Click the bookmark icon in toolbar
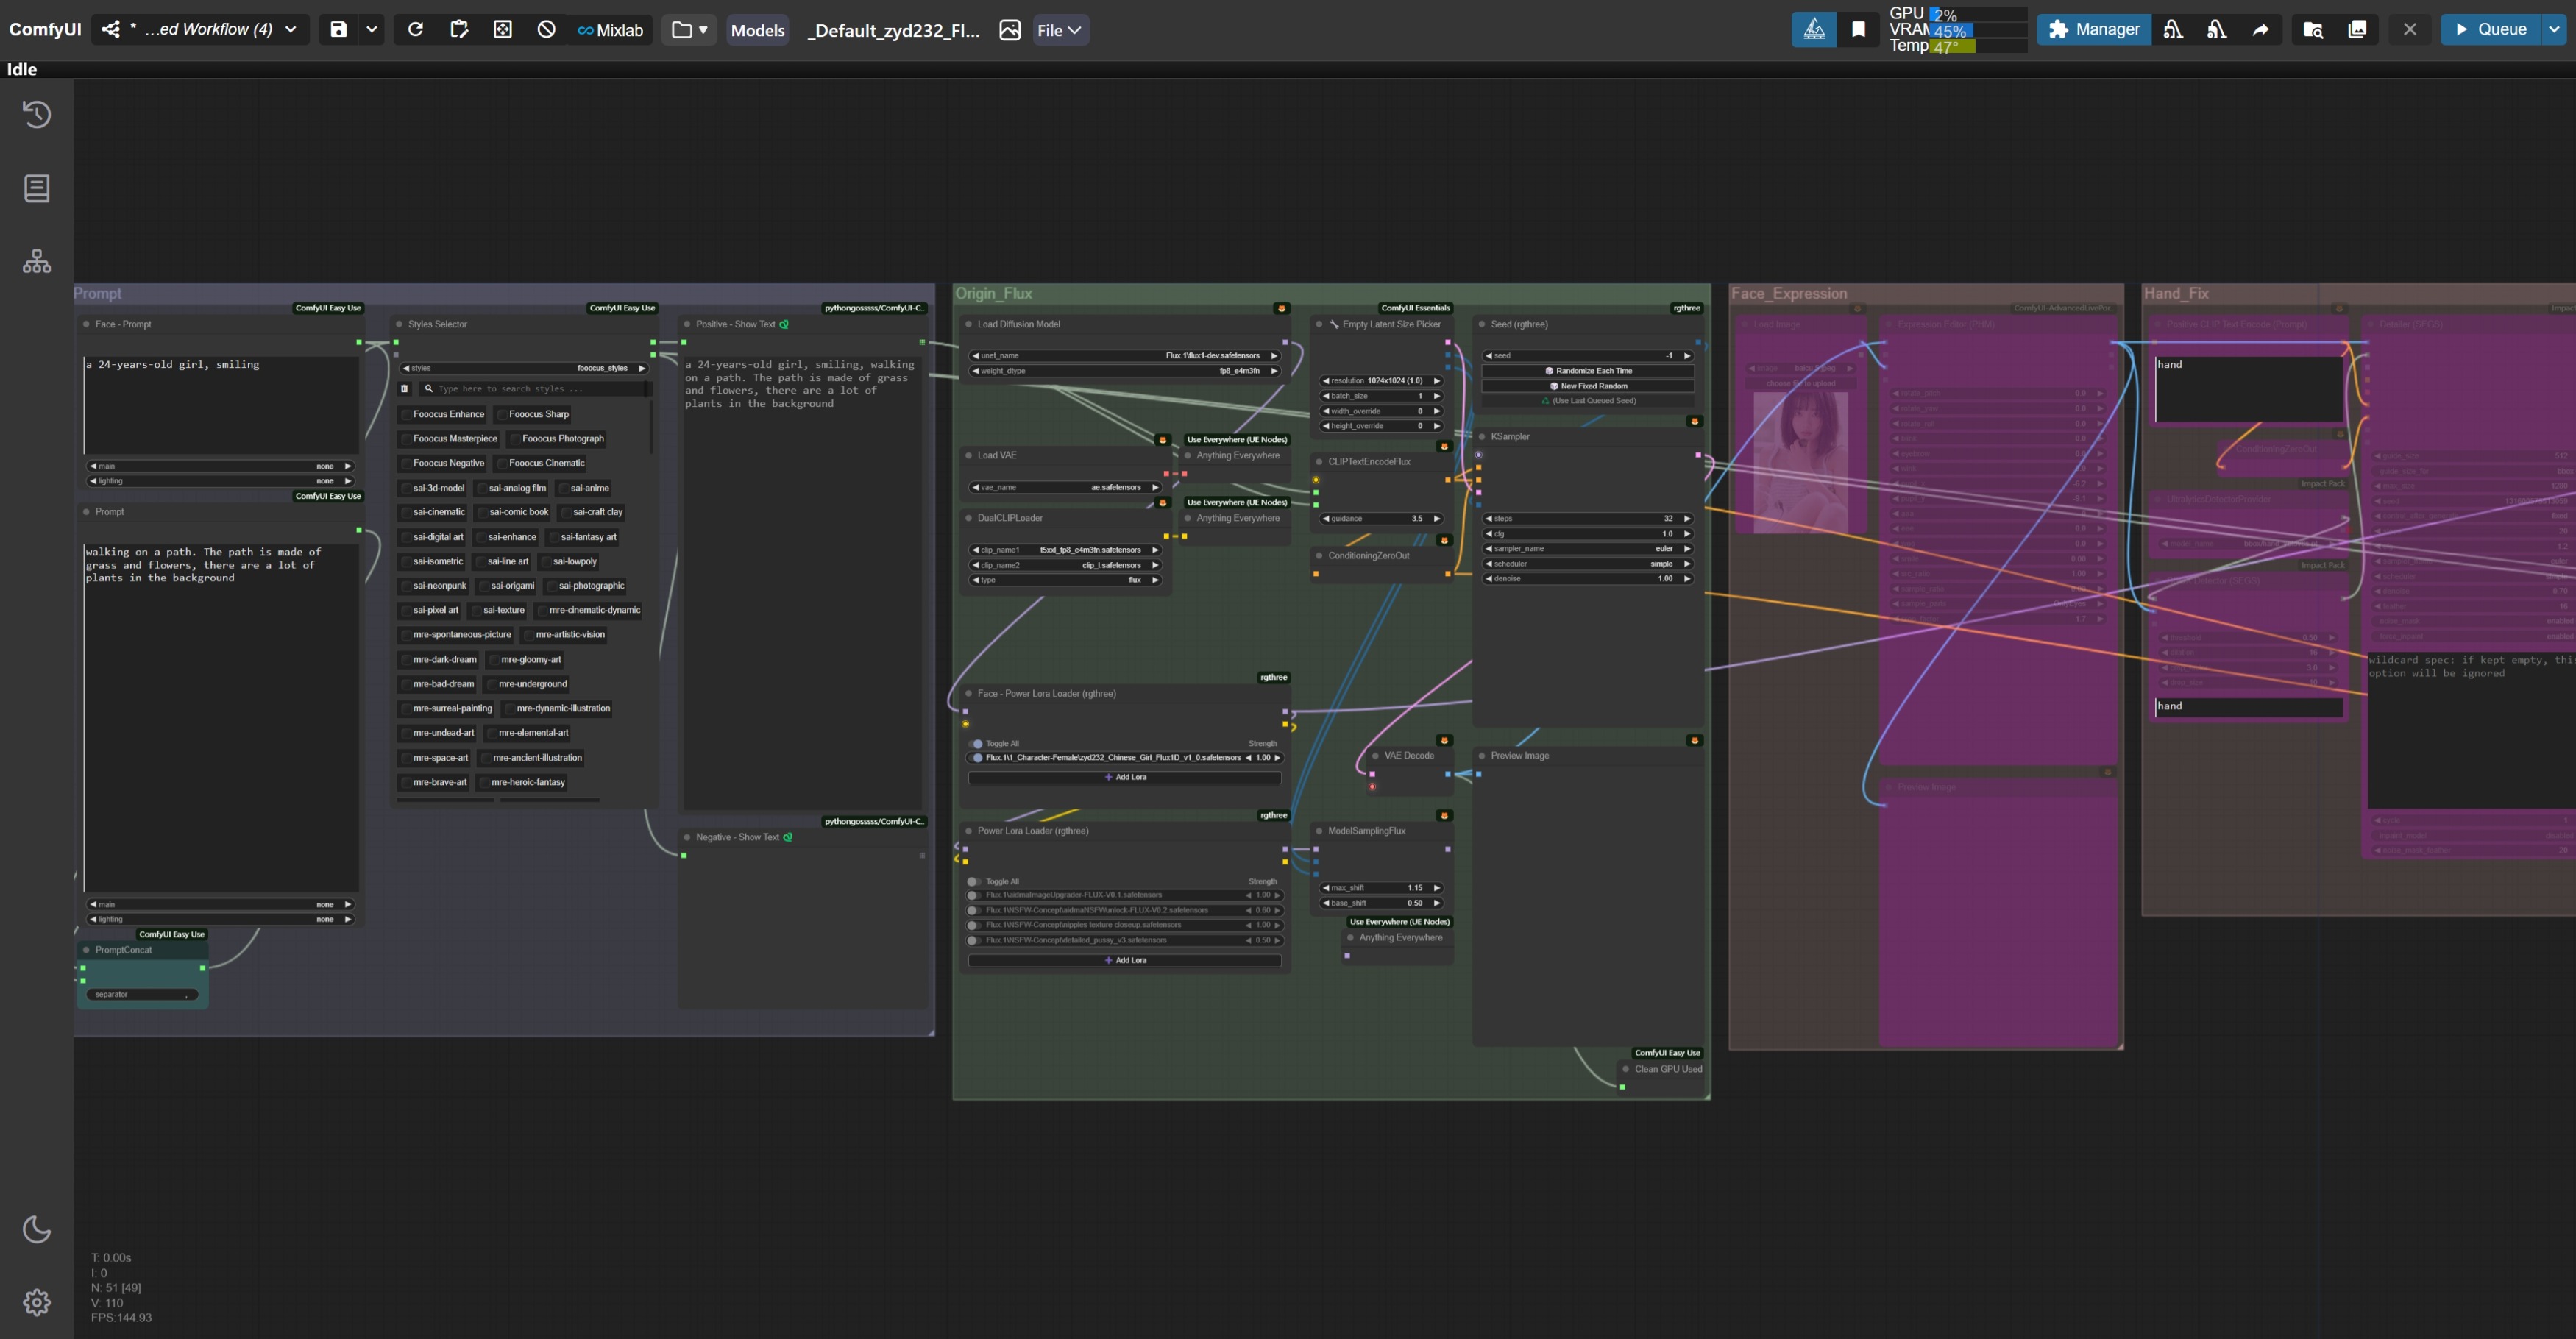The height and width of the screenshot is (1339, 2576). coord(1858,29)
